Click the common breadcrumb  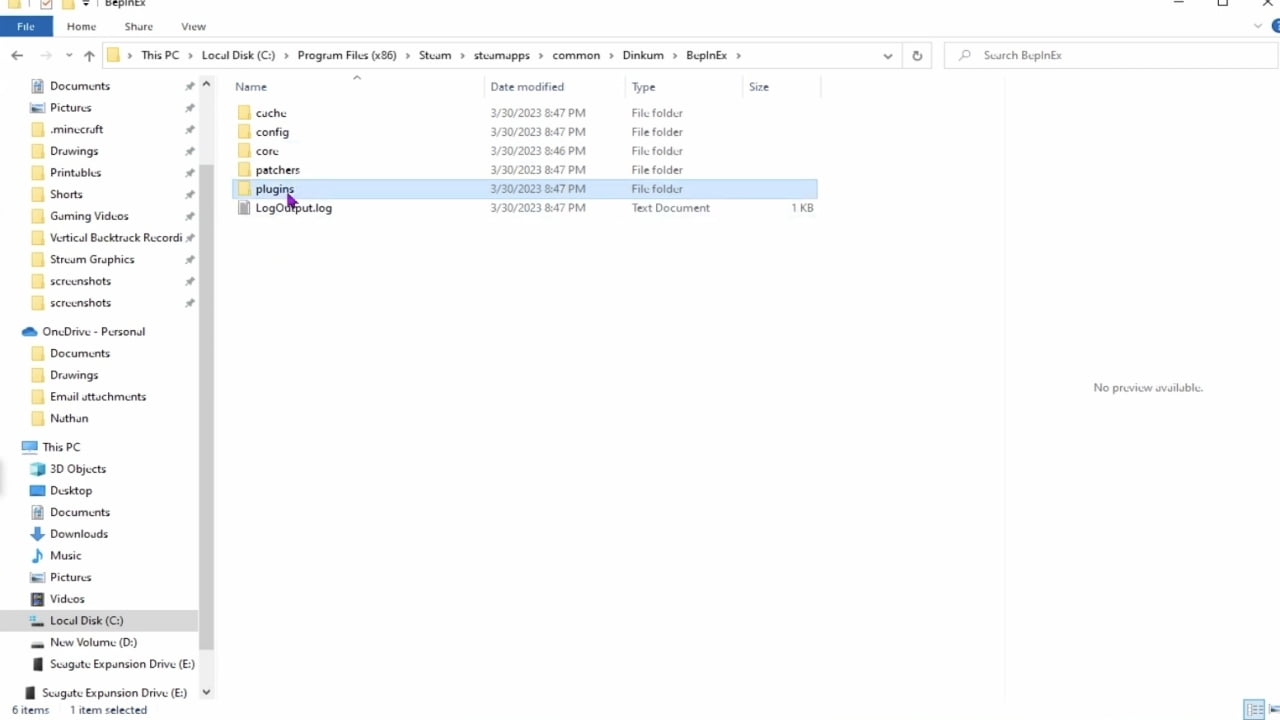pos(576,55)
